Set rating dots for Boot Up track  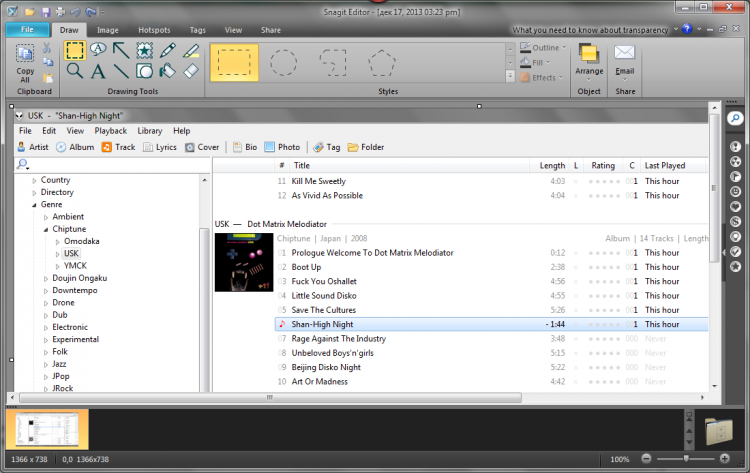(x=604, y=267)
